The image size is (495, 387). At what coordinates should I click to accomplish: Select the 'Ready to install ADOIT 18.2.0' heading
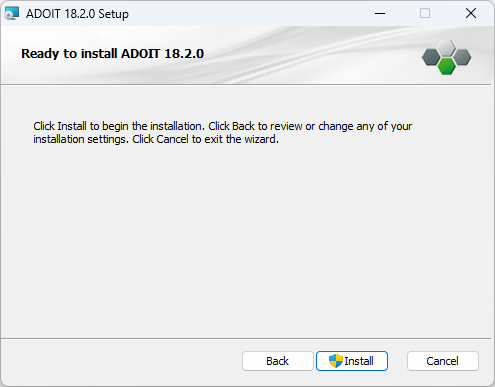(x=112, y=54)
